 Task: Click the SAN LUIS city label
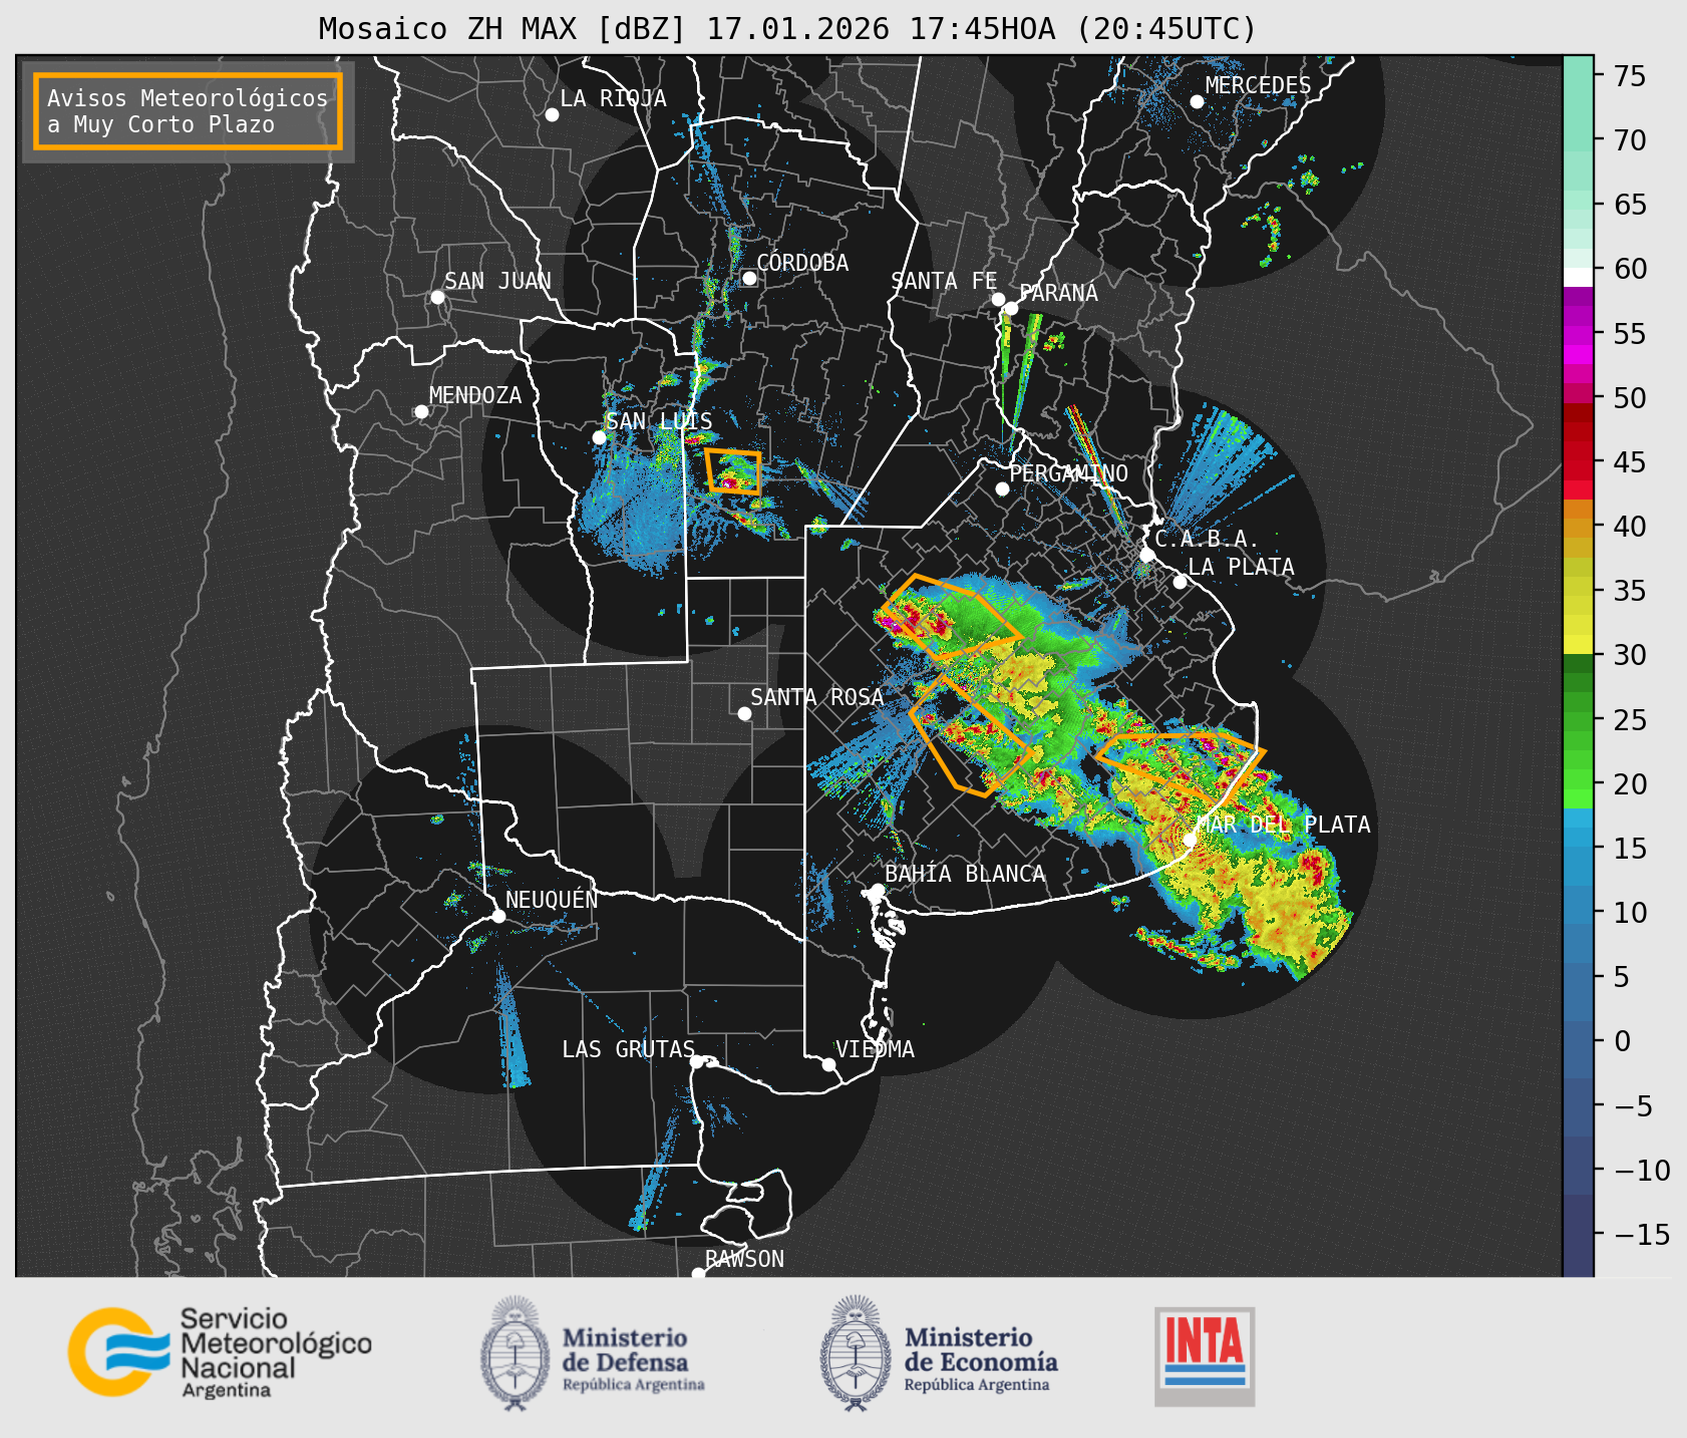(660, 421)
